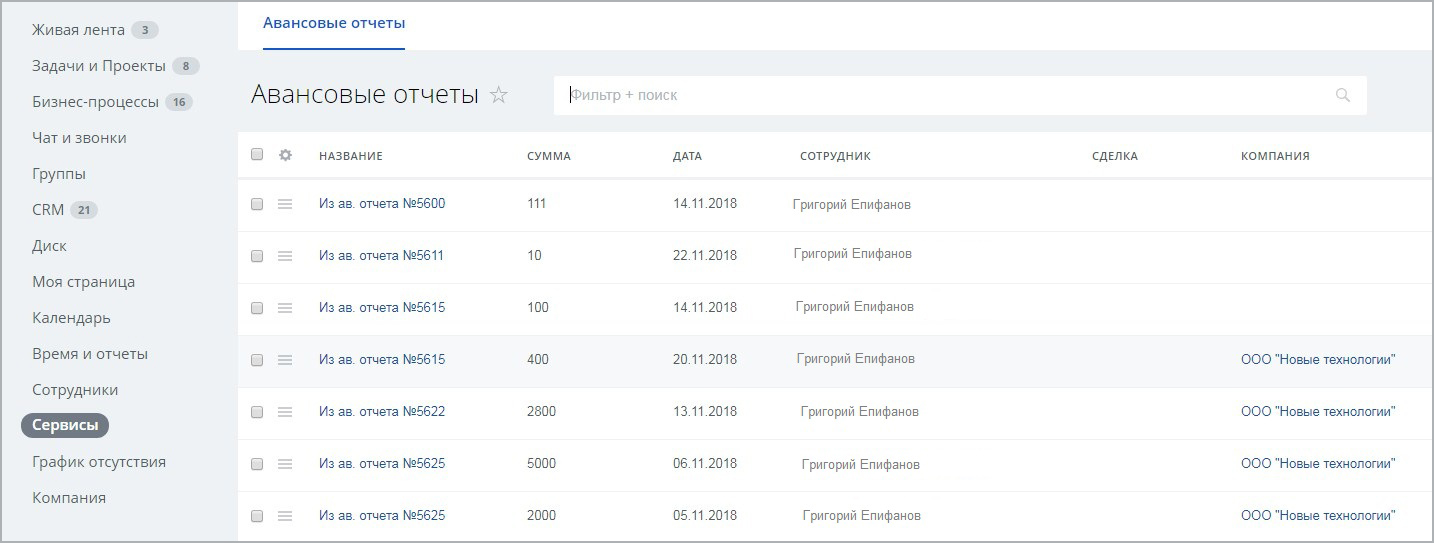The width and height of the screenshot is (1434, 543).
Task: Open CRM in the left sidebar
Action: click(x=48, y=210)
